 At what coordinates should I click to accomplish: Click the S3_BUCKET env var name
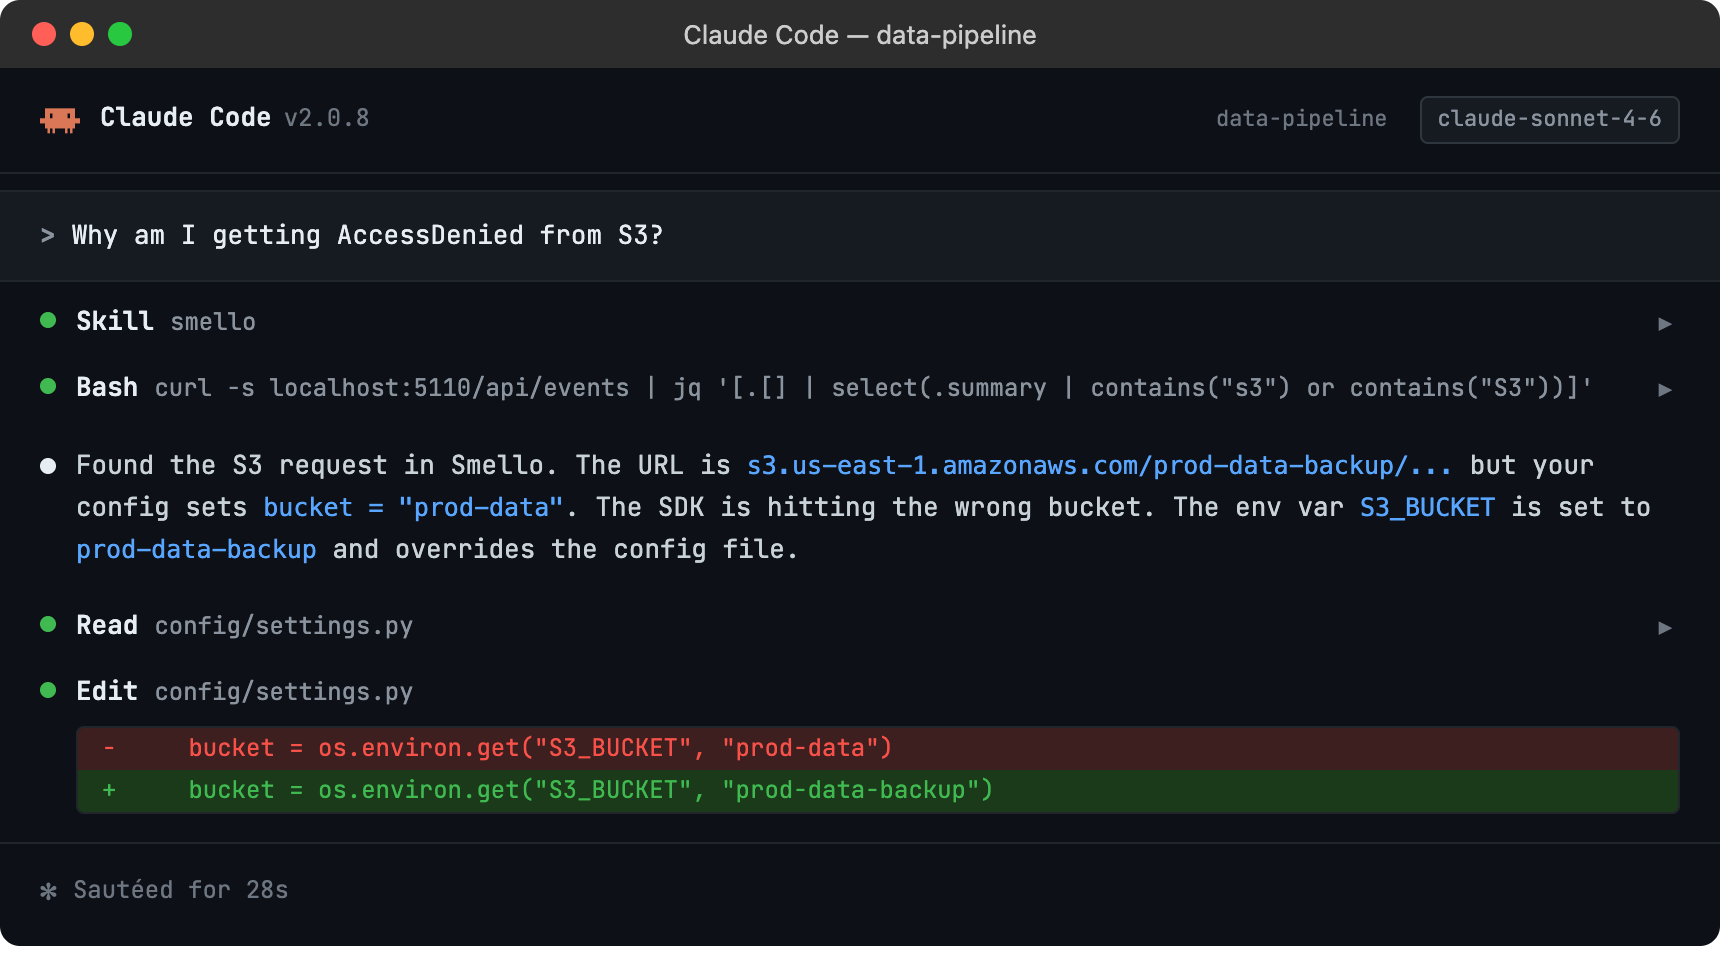click(1427, 508)
